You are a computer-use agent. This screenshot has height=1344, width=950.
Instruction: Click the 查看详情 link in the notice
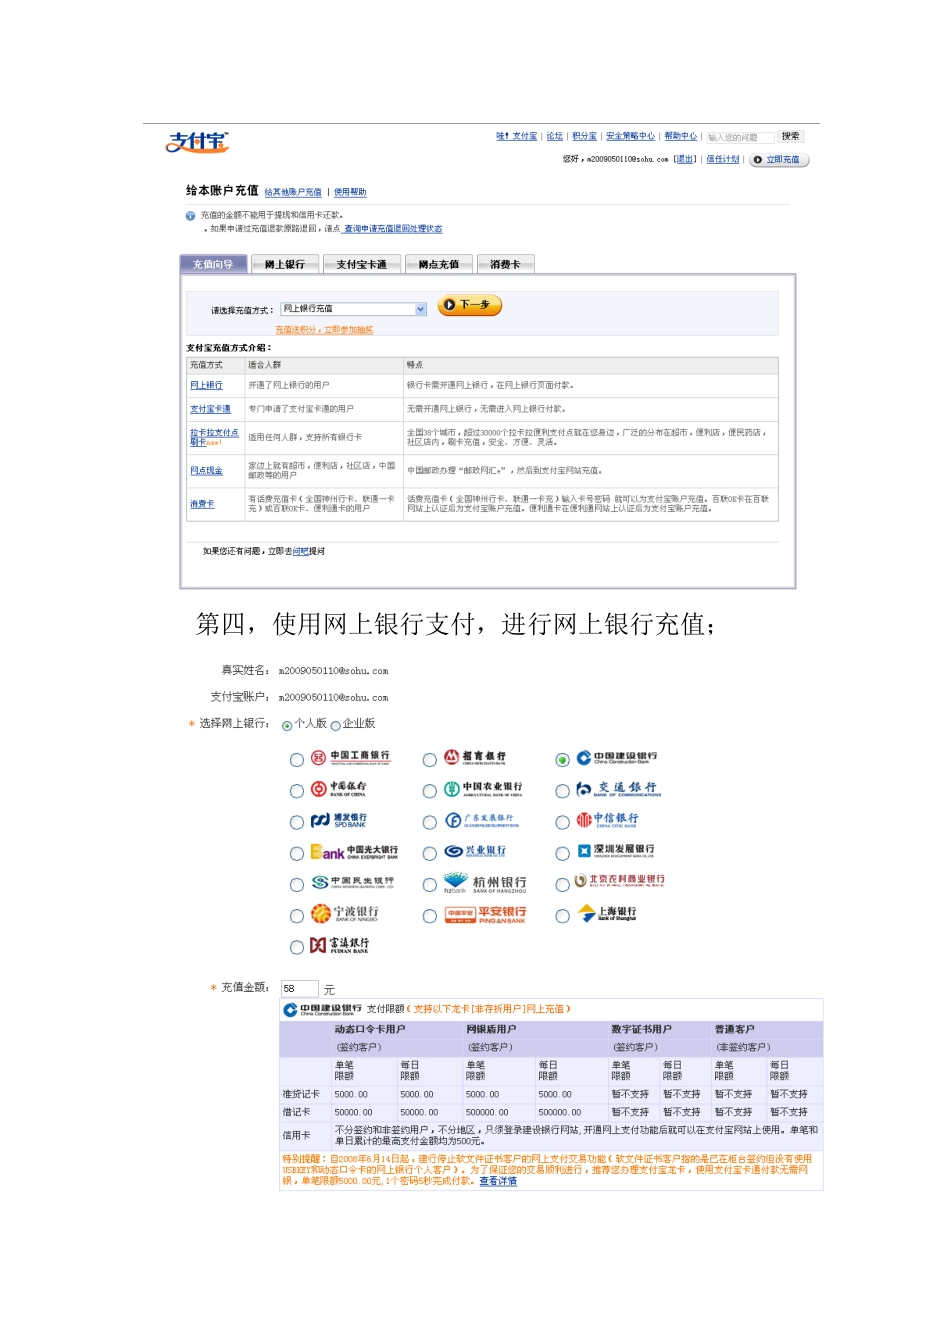tap(498, 1182)
